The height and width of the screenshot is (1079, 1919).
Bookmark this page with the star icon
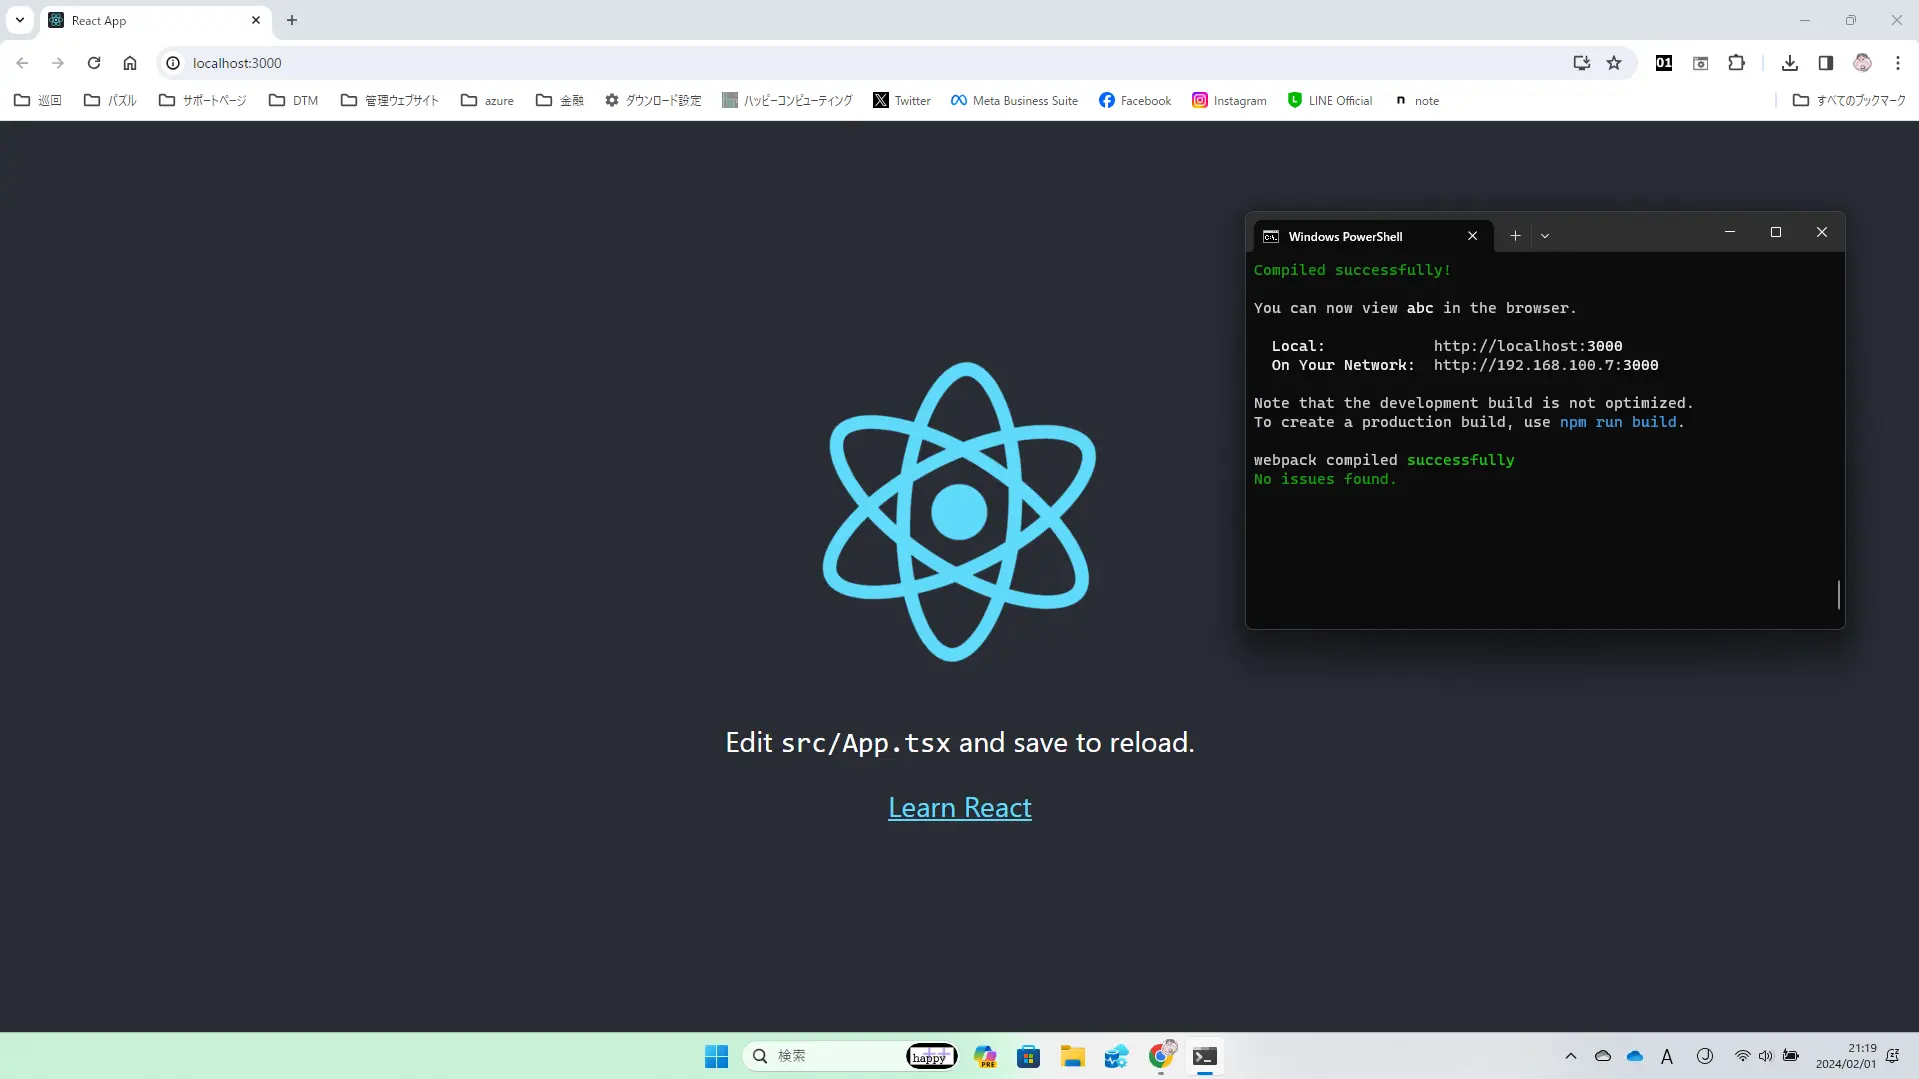pos(1614,63)
